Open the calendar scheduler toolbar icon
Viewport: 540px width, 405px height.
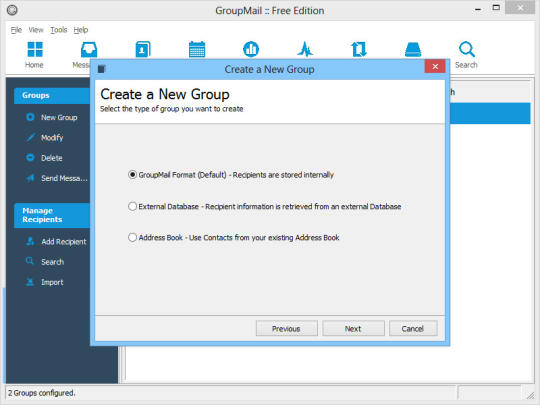197,49
